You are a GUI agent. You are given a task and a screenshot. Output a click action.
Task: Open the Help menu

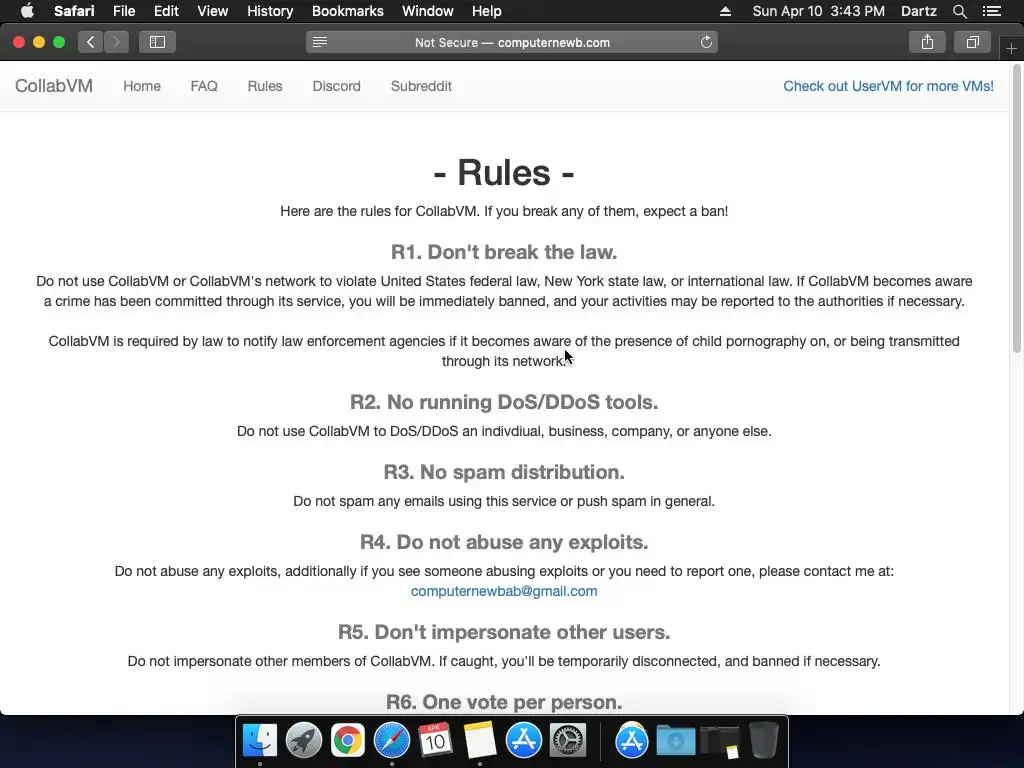(x=487, y=11)
